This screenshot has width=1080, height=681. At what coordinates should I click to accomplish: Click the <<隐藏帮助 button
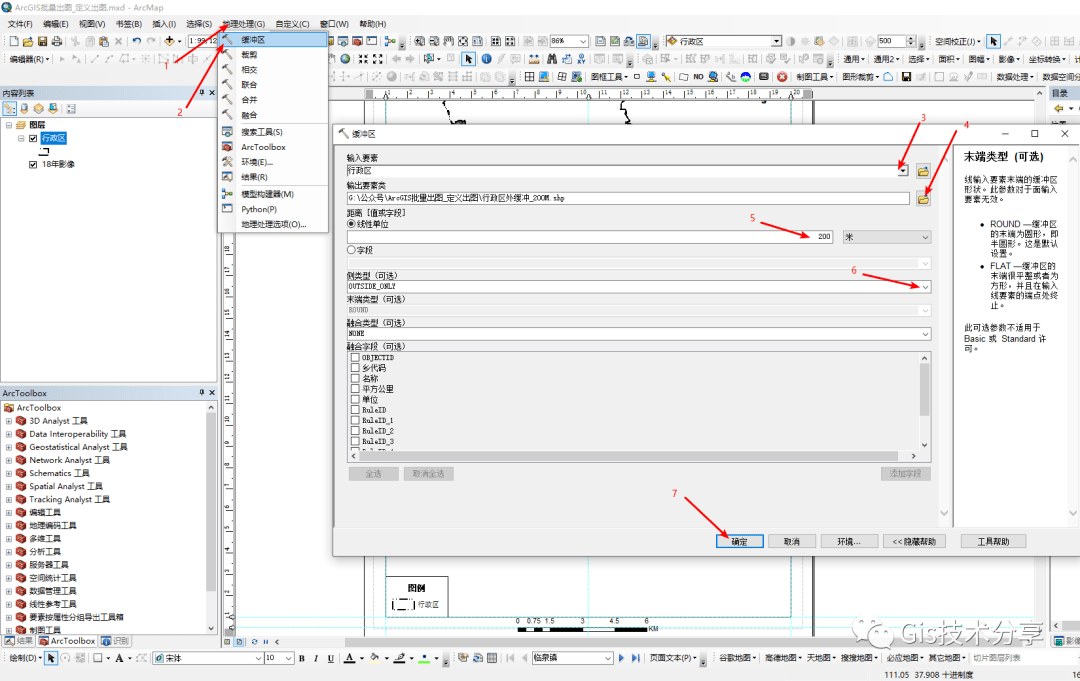click(x=915, y=542)
